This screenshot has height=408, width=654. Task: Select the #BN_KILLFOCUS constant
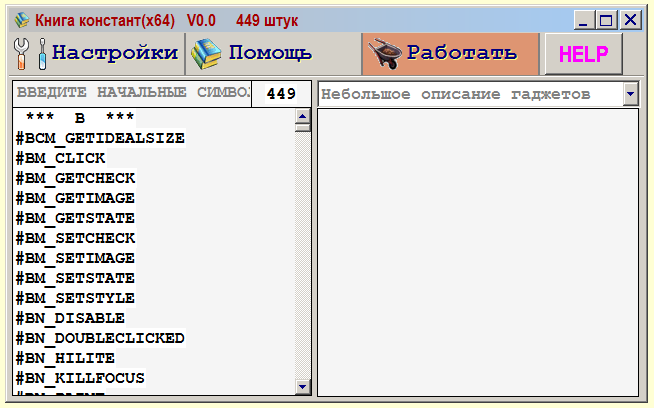80,378
